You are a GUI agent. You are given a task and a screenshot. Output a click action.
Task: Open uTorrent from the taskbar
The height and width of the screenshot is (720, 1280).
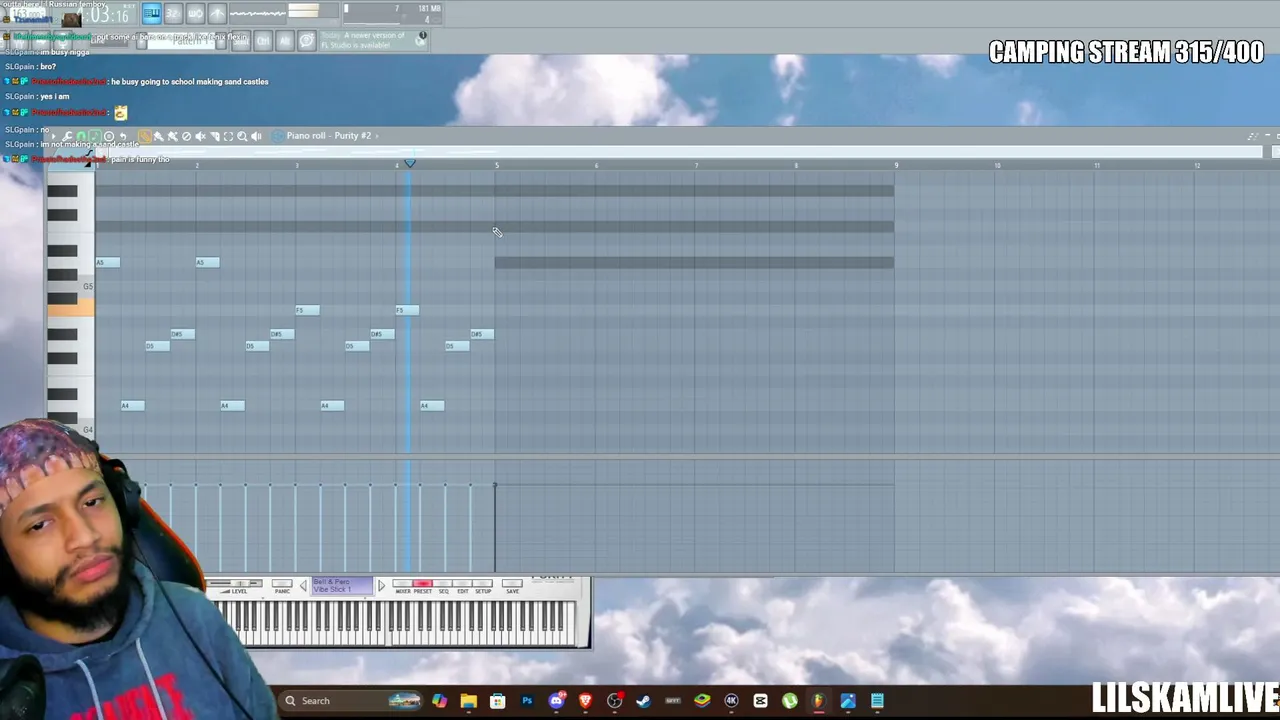pyautogui.click(x=790, y=701)
